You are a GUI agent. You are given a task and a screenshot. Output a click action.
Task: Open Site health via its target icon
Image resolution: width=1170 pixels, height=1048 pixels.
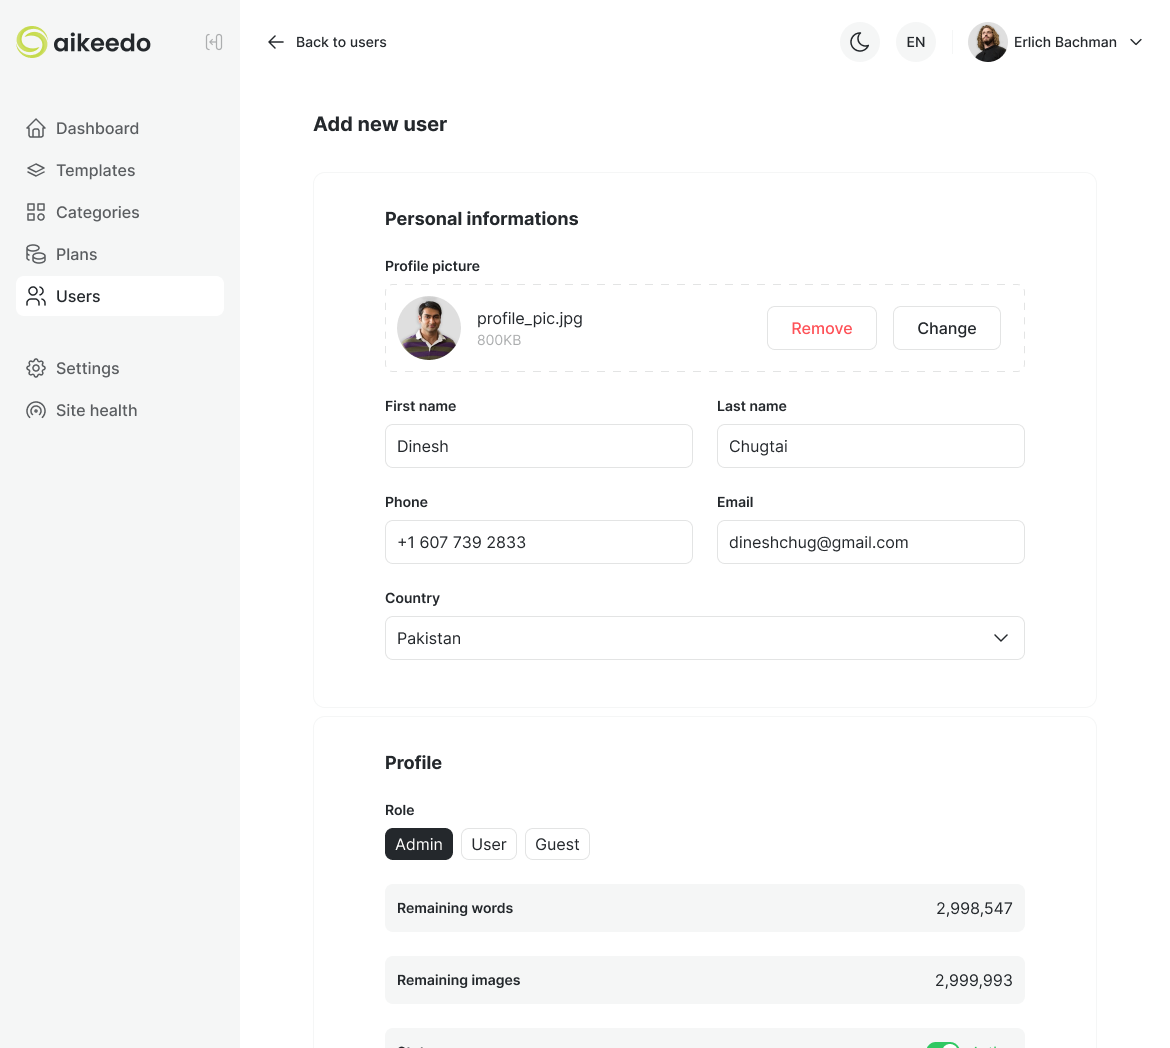(x=36, y=410)
